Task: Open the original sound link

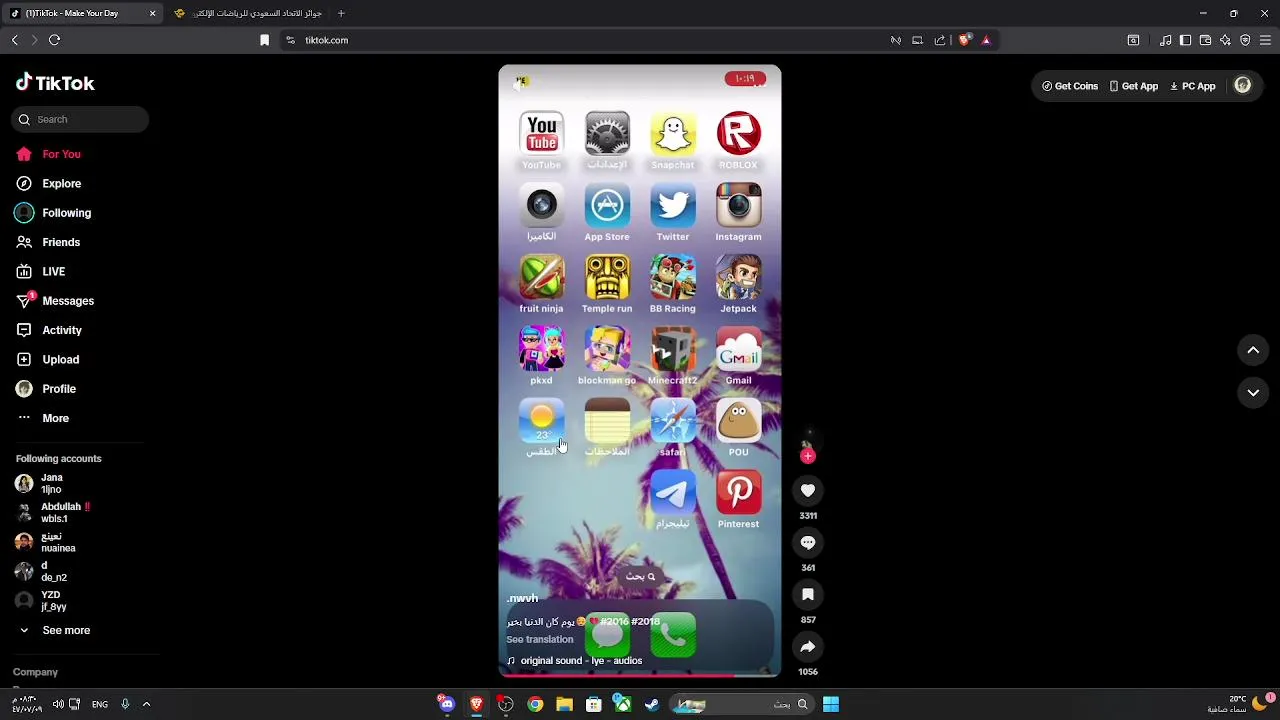Action: [574, 661]
